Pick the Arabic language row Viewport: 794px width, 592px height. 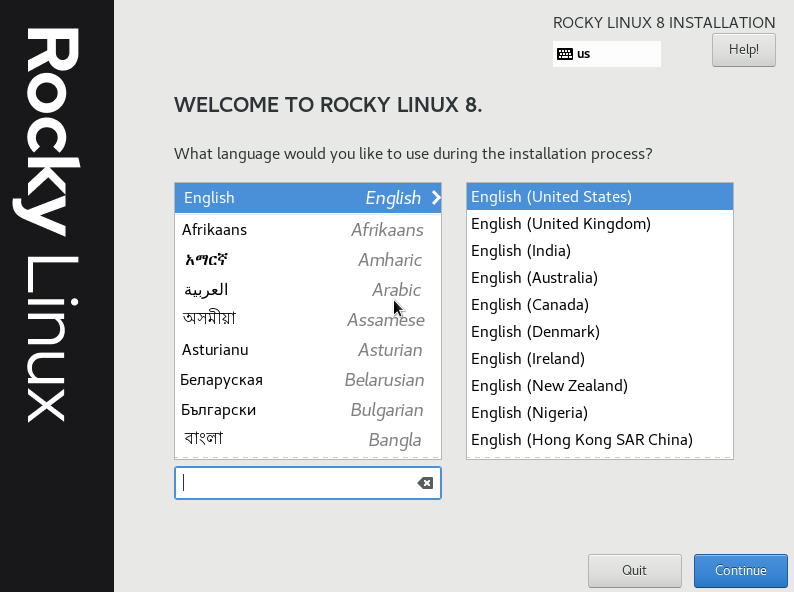pyautogui.click(x=308, y=290)
